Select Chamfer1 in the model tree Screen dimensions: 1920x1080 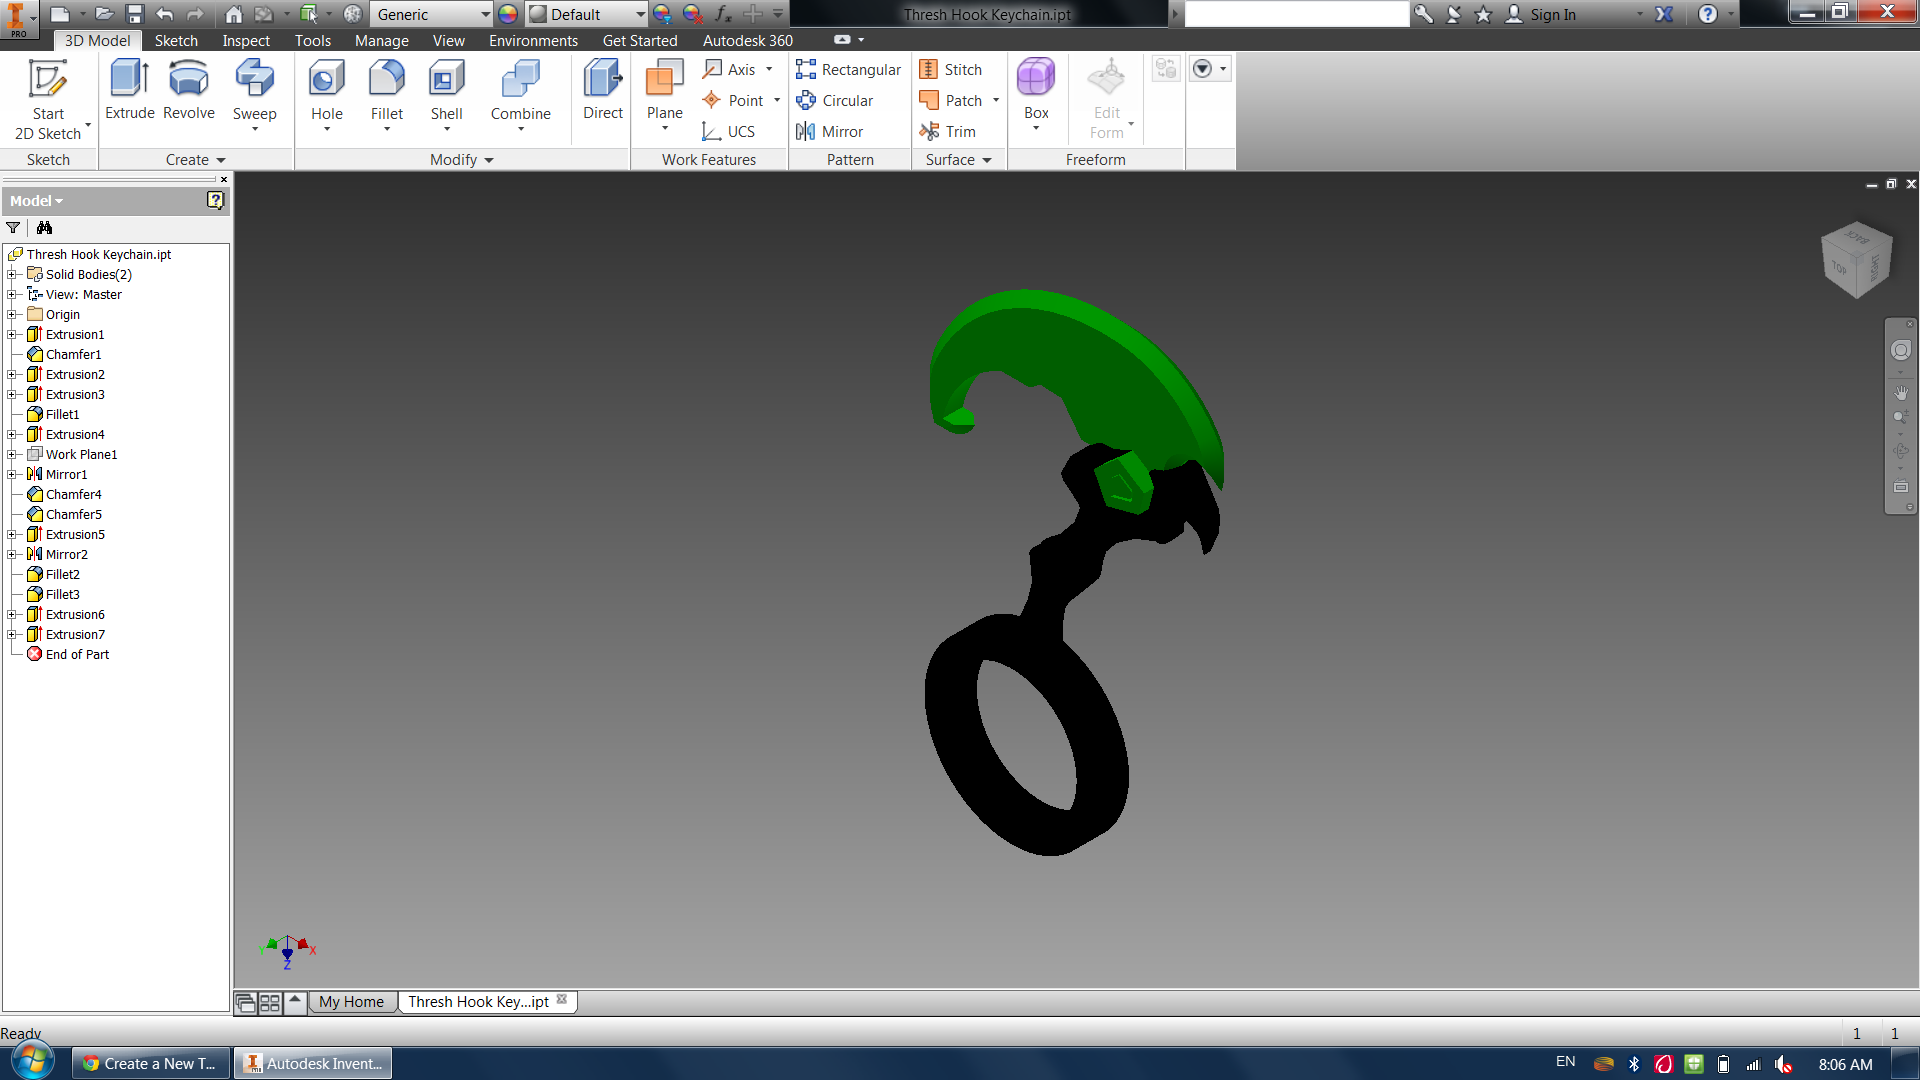(x=73, y=354)
